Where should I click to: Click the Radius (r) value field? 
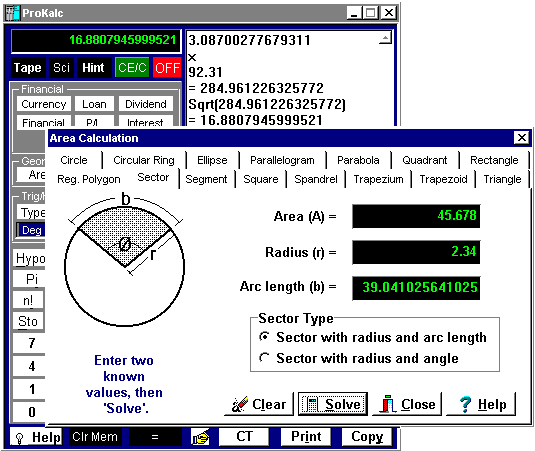click(x=416, y=252)
